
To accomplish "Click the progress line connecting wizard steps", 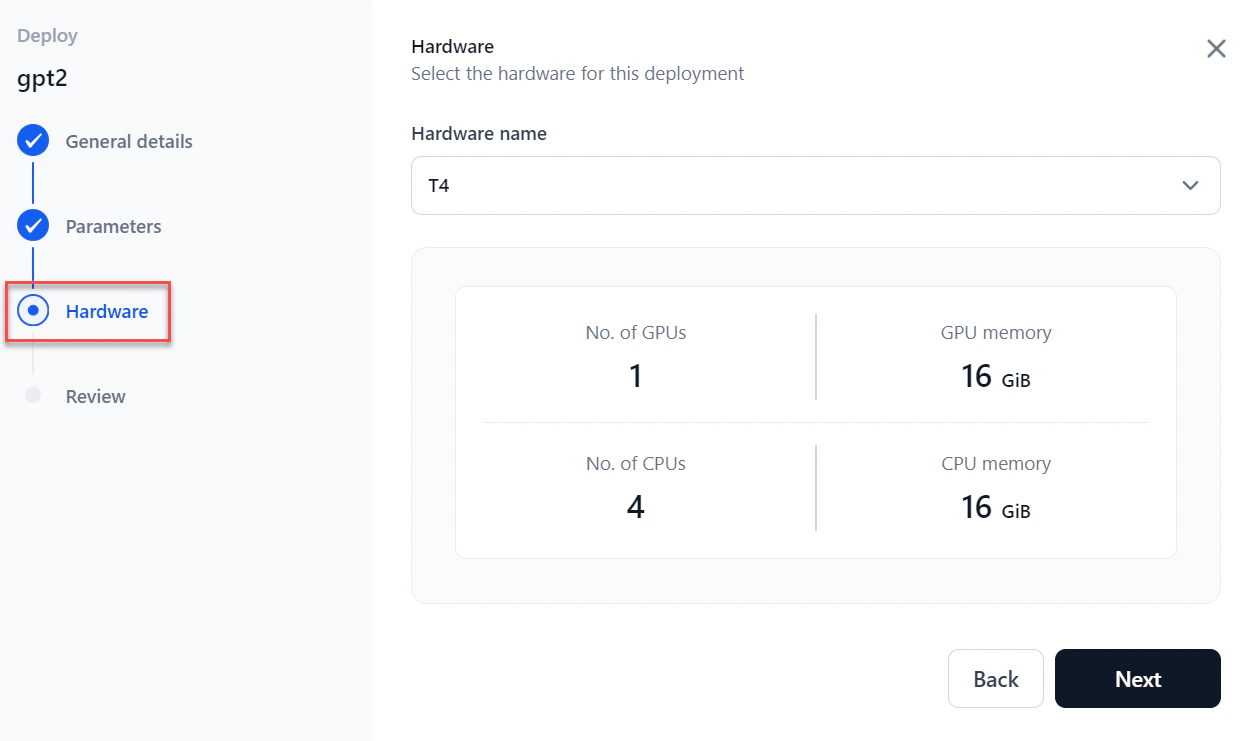I will 33,268.
